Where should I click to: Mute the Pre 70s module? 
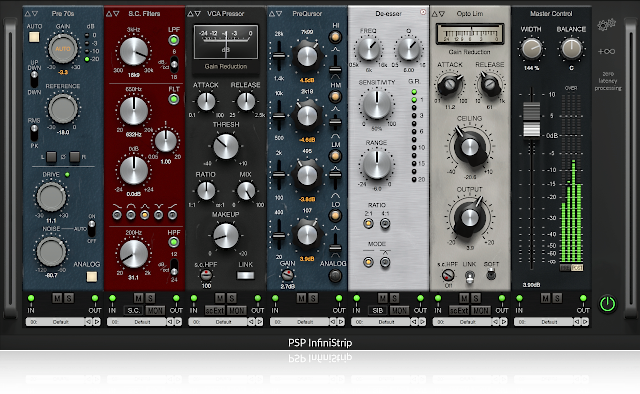click(57, 298)
